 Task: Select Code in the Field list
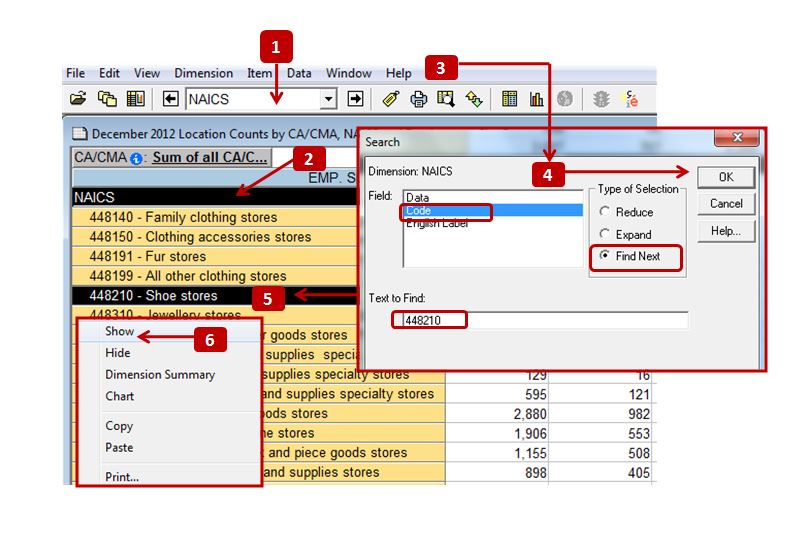(493, 211)
